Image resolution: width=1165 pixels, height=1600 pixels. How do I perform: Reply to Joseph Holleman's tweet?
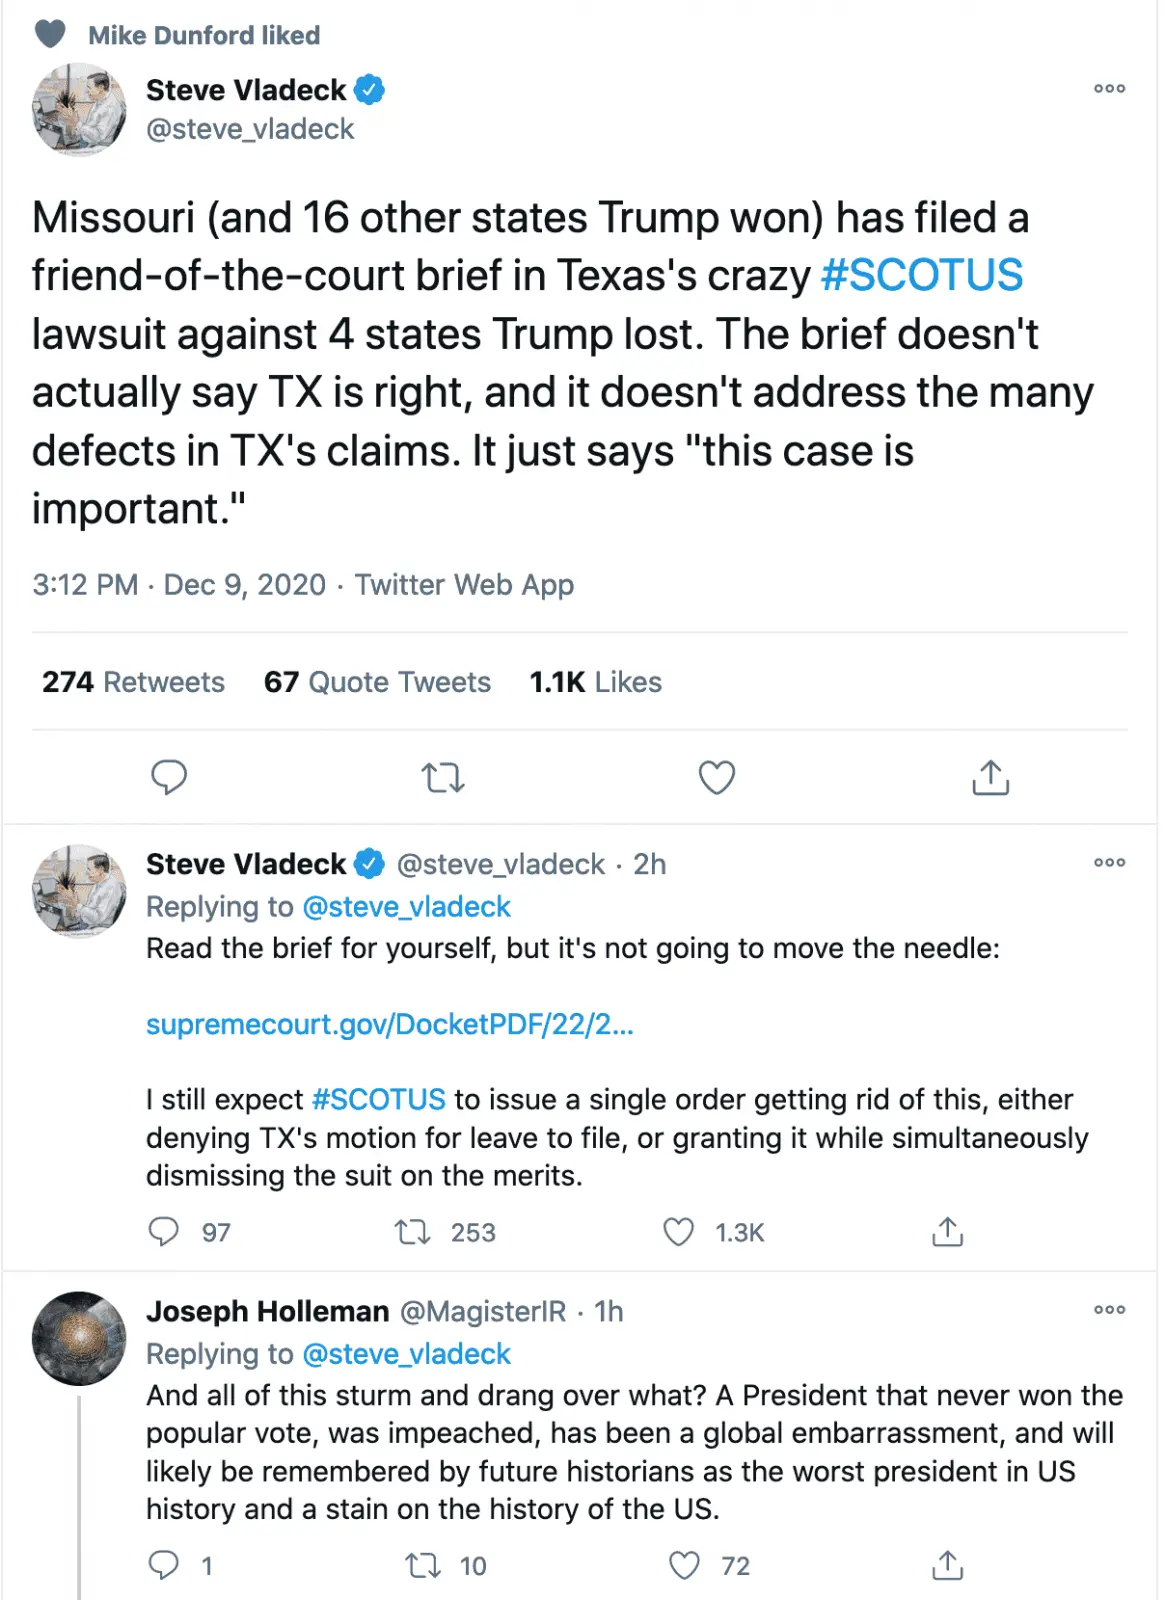tap(164, 1565)
